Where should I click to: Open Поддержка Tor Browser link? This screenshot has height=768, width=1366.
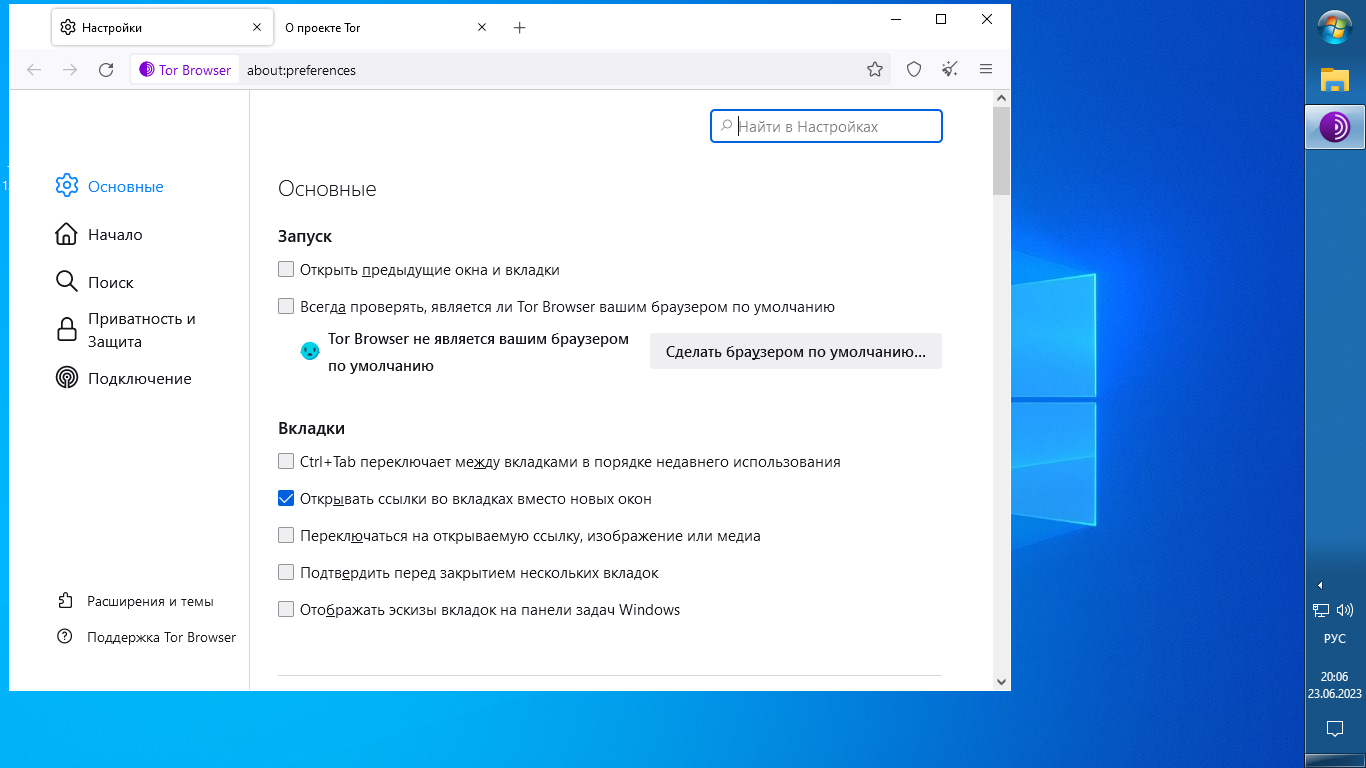(147, 637)
